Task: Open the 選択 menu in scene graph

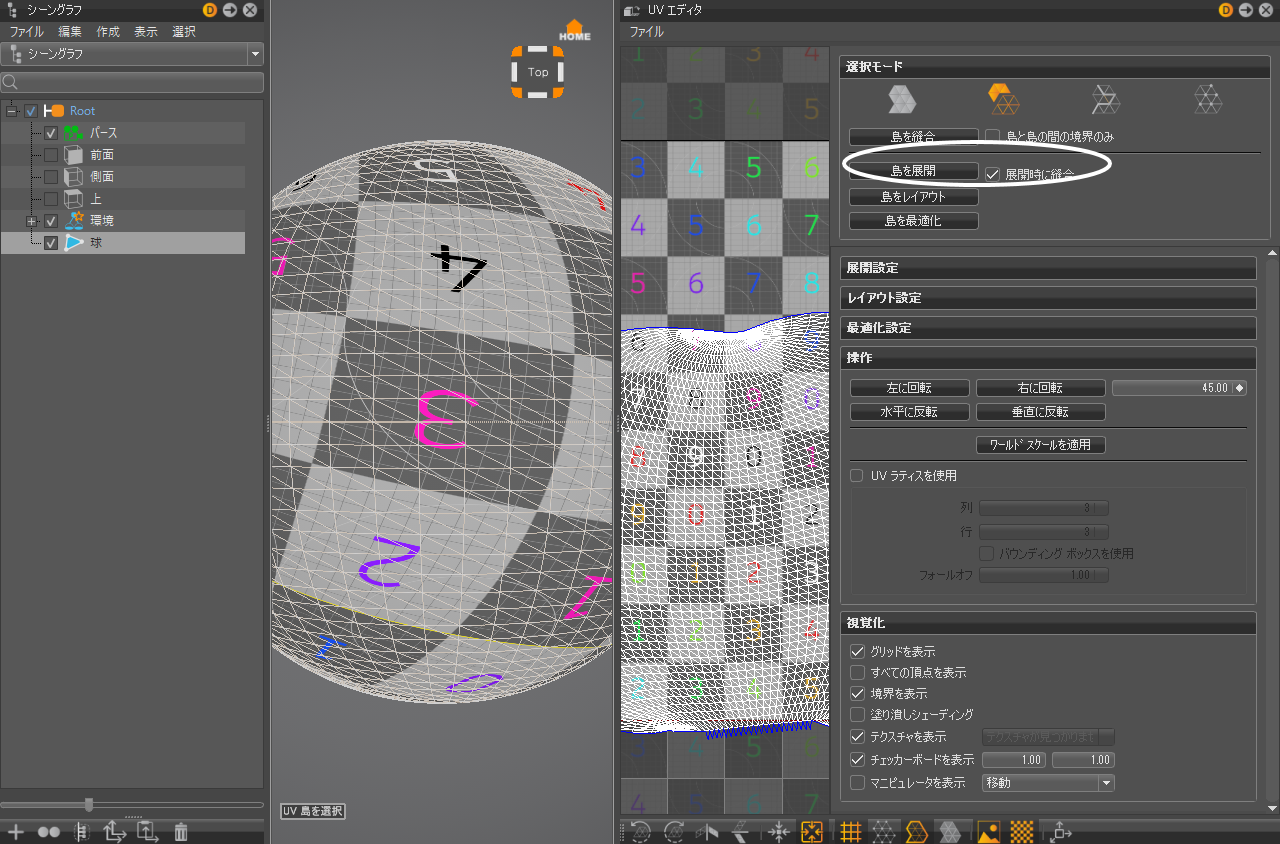Action: tap(184, 32)
